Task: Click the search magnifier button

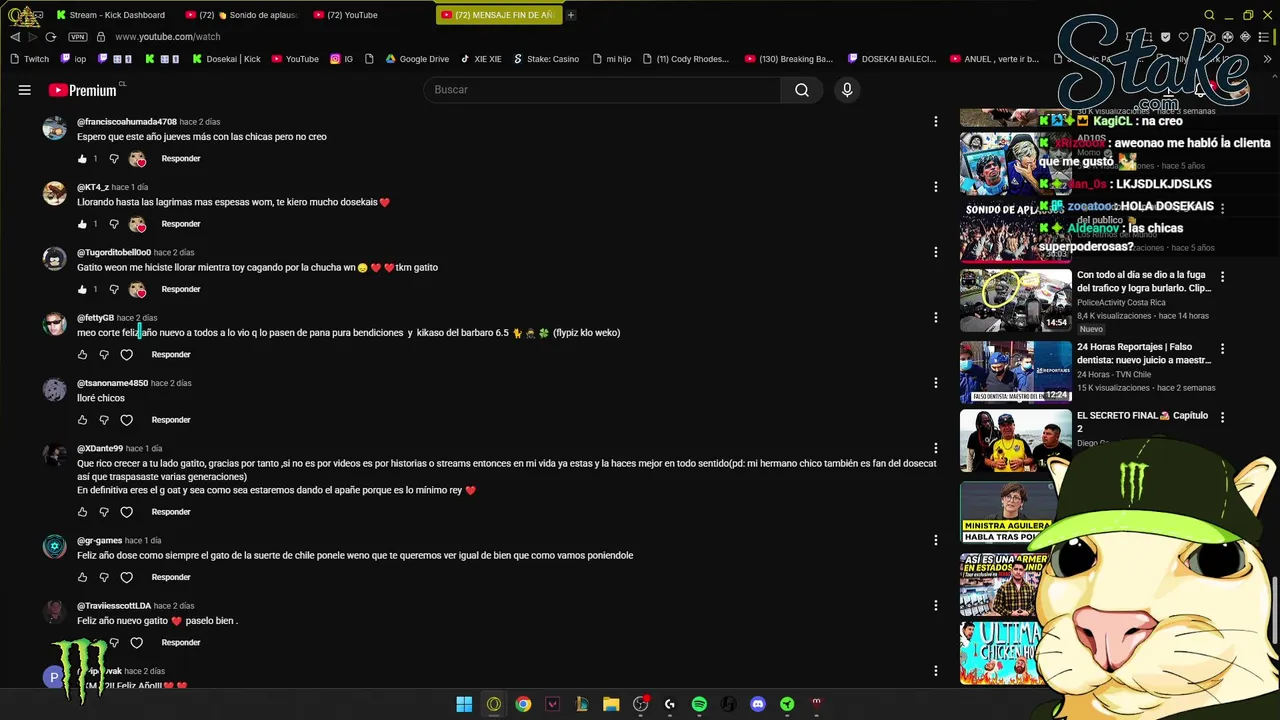Action: pyautogui.click(x=802, y=90)
